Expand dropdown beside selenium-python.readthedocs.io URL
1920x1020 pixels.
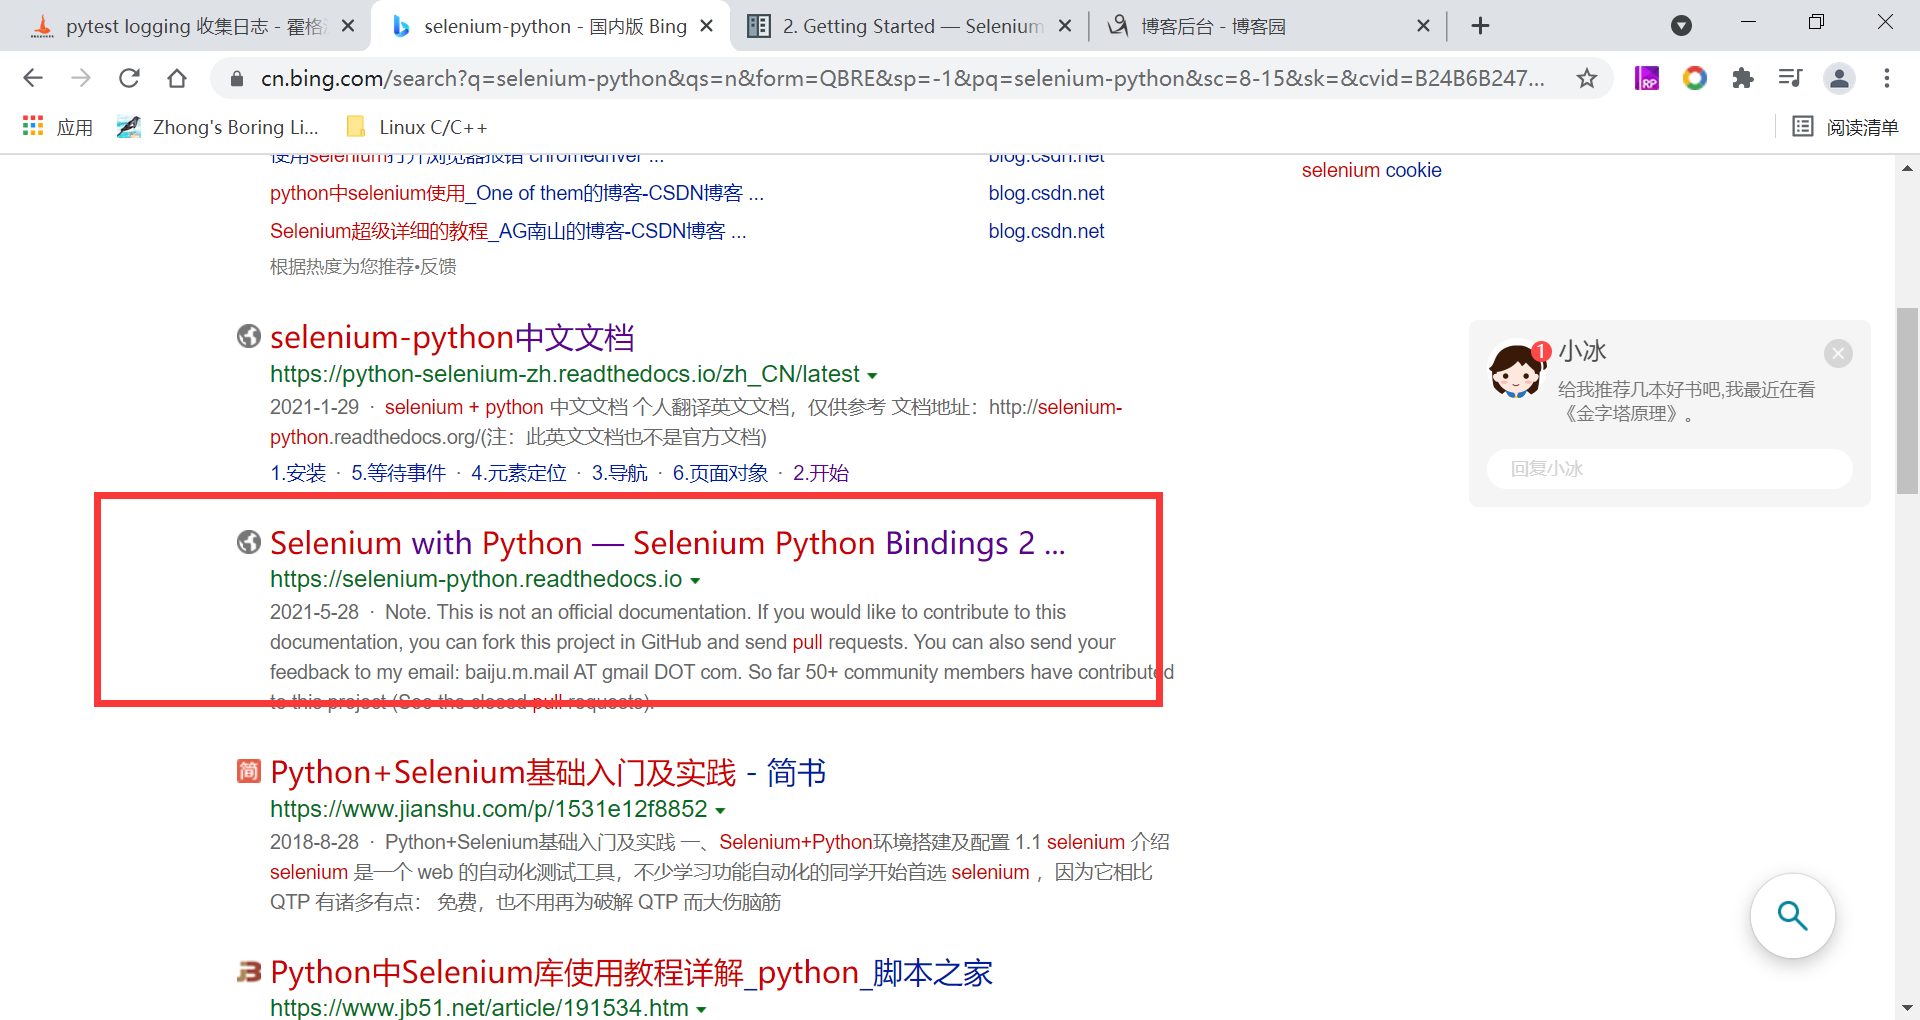click(x=695, y=581)
